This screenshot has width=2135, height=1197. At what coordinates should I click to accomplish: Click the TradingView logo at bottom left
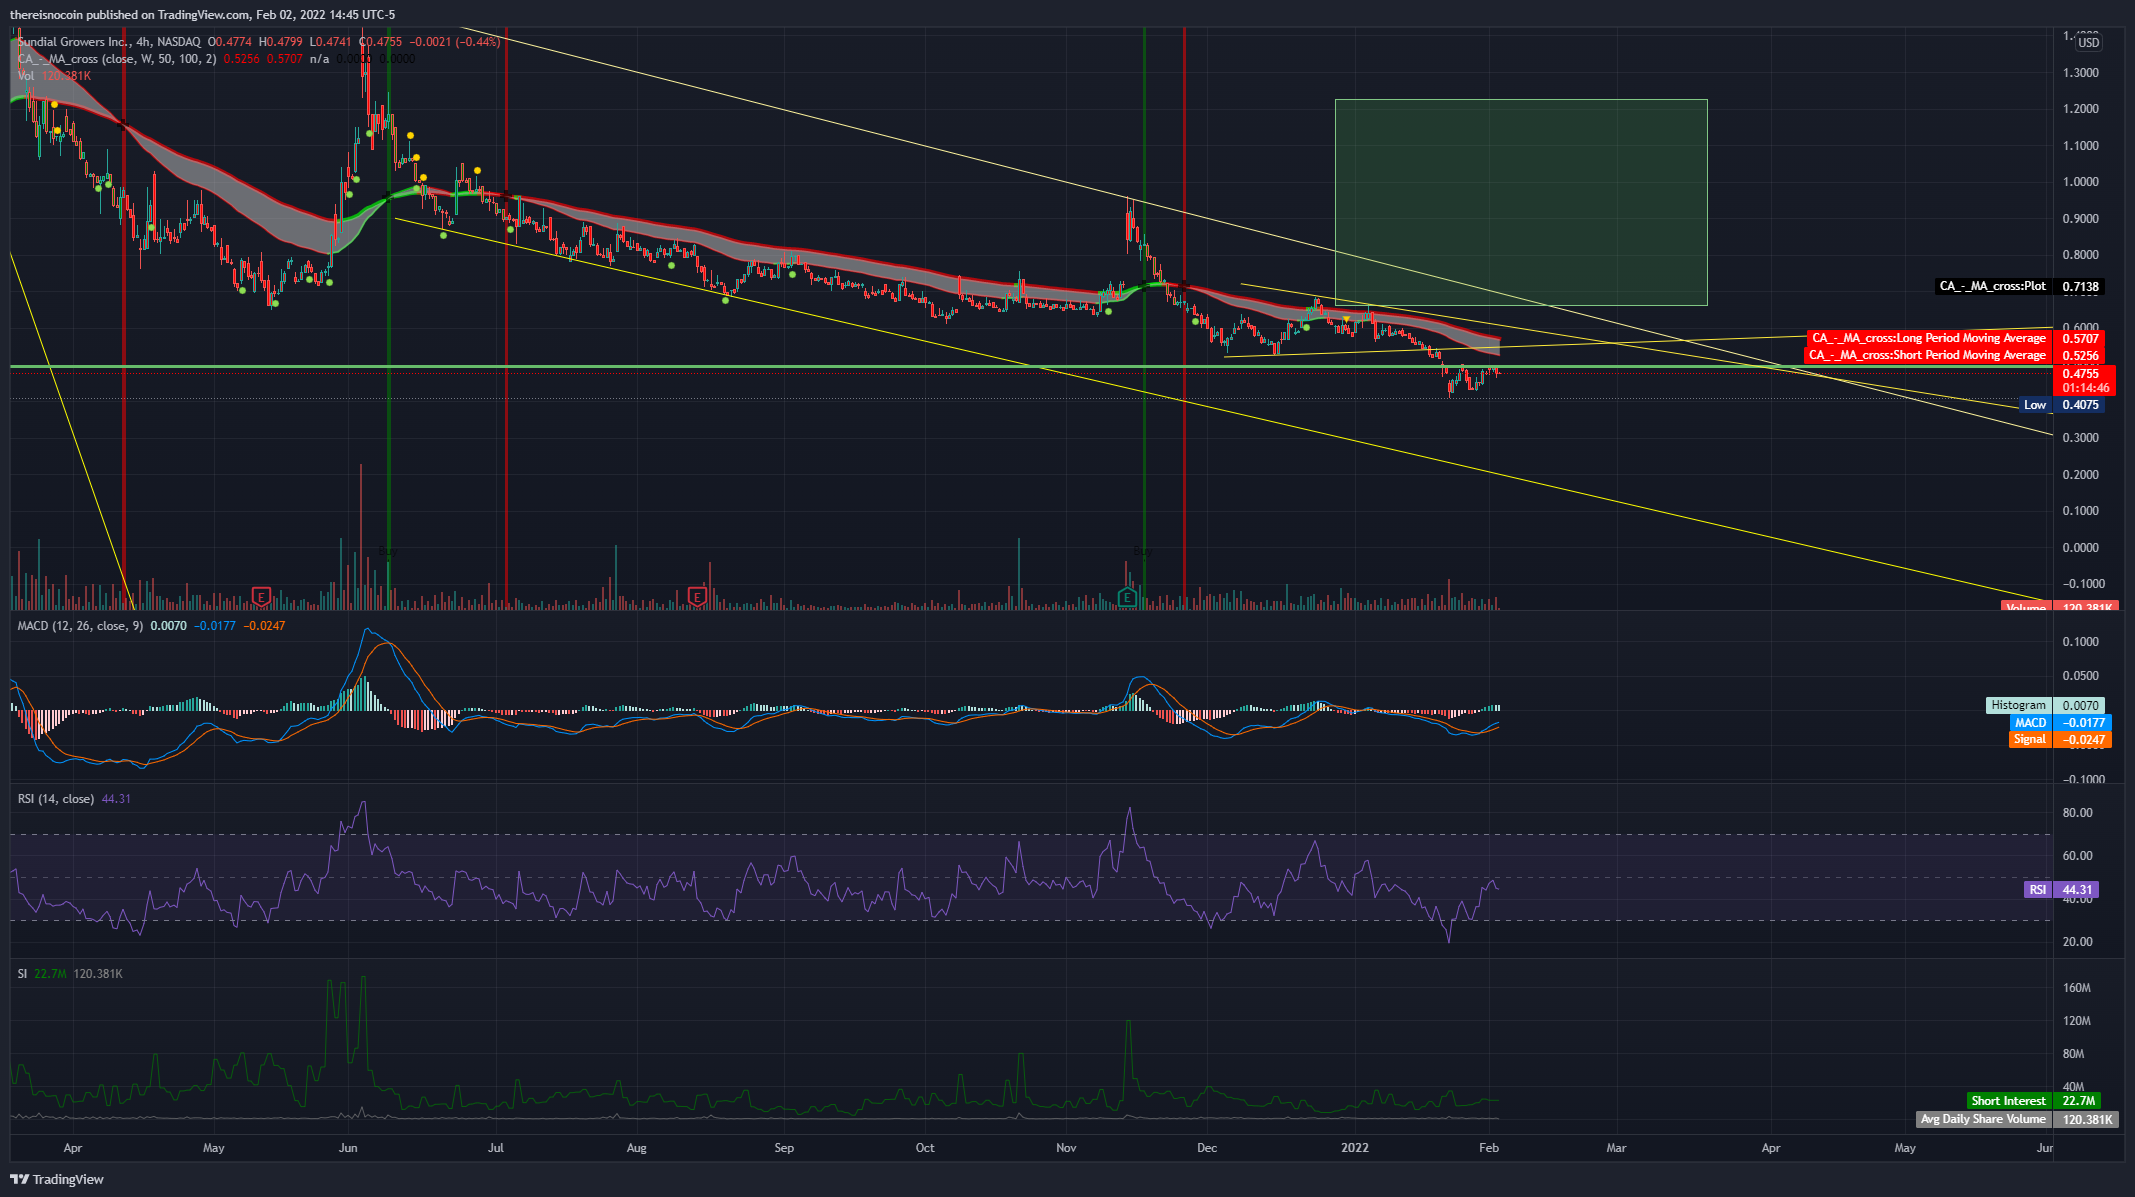point(57,1179)
